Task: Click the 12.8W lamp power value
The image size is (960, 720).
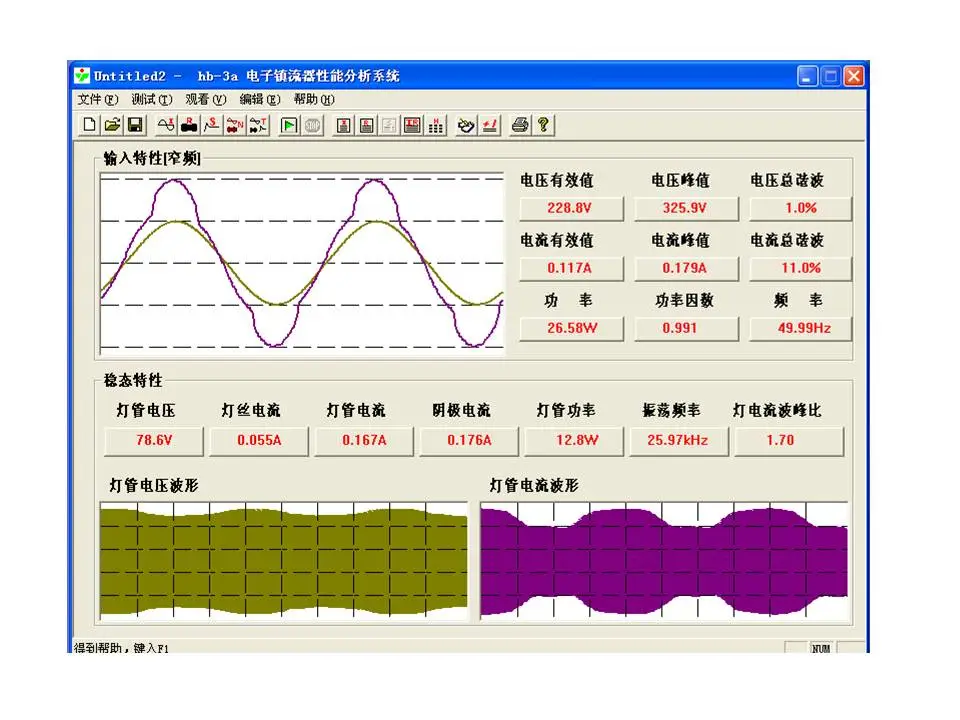Action: [574, 441]
